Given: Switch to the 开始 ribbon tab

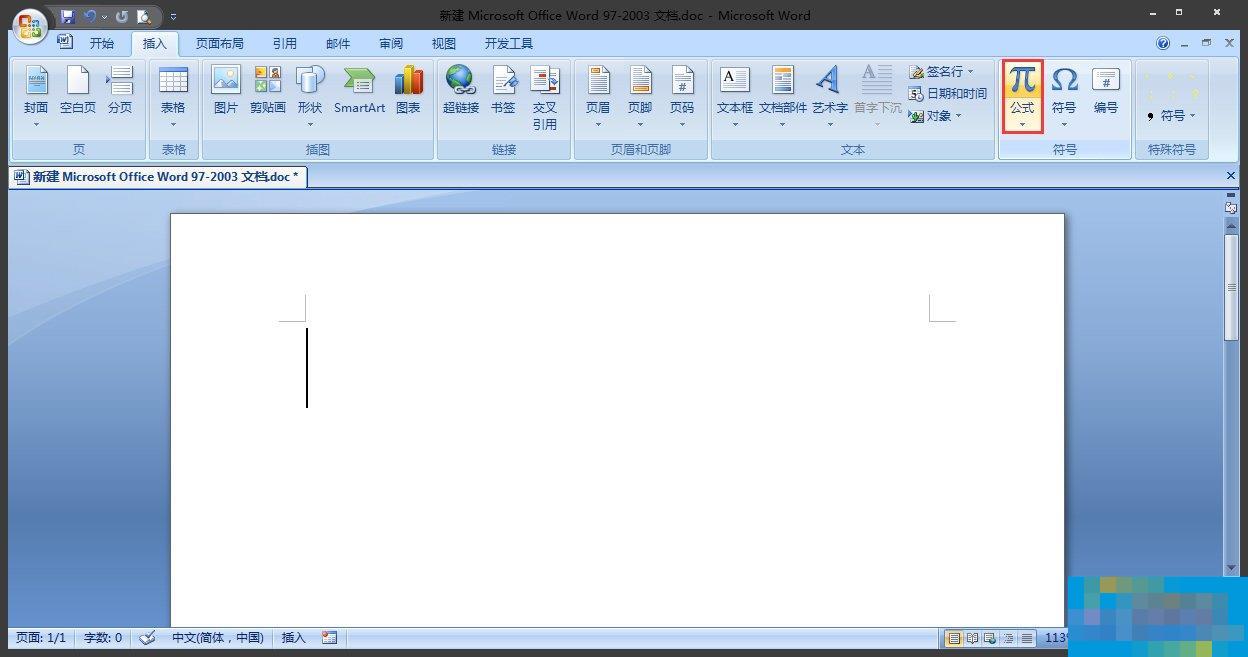Looking at the screenshot, I should 102,44.
